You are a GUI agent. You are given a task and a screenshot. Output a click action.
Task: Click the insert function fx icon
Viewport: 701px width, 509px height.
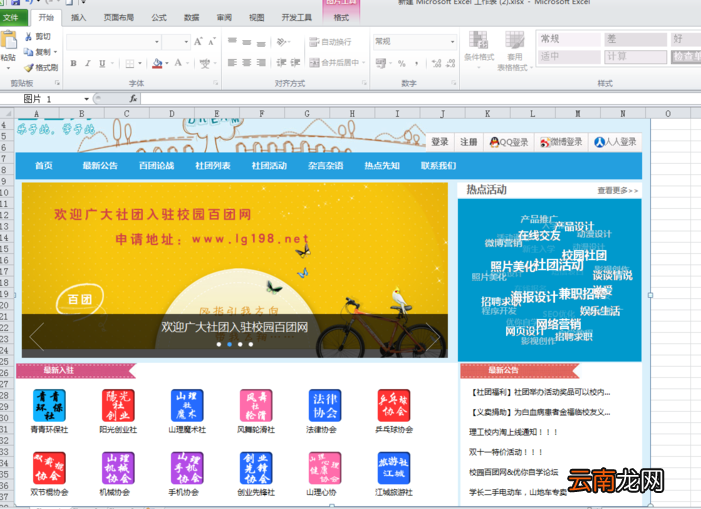pyautogui.click(x=133, y=98)
